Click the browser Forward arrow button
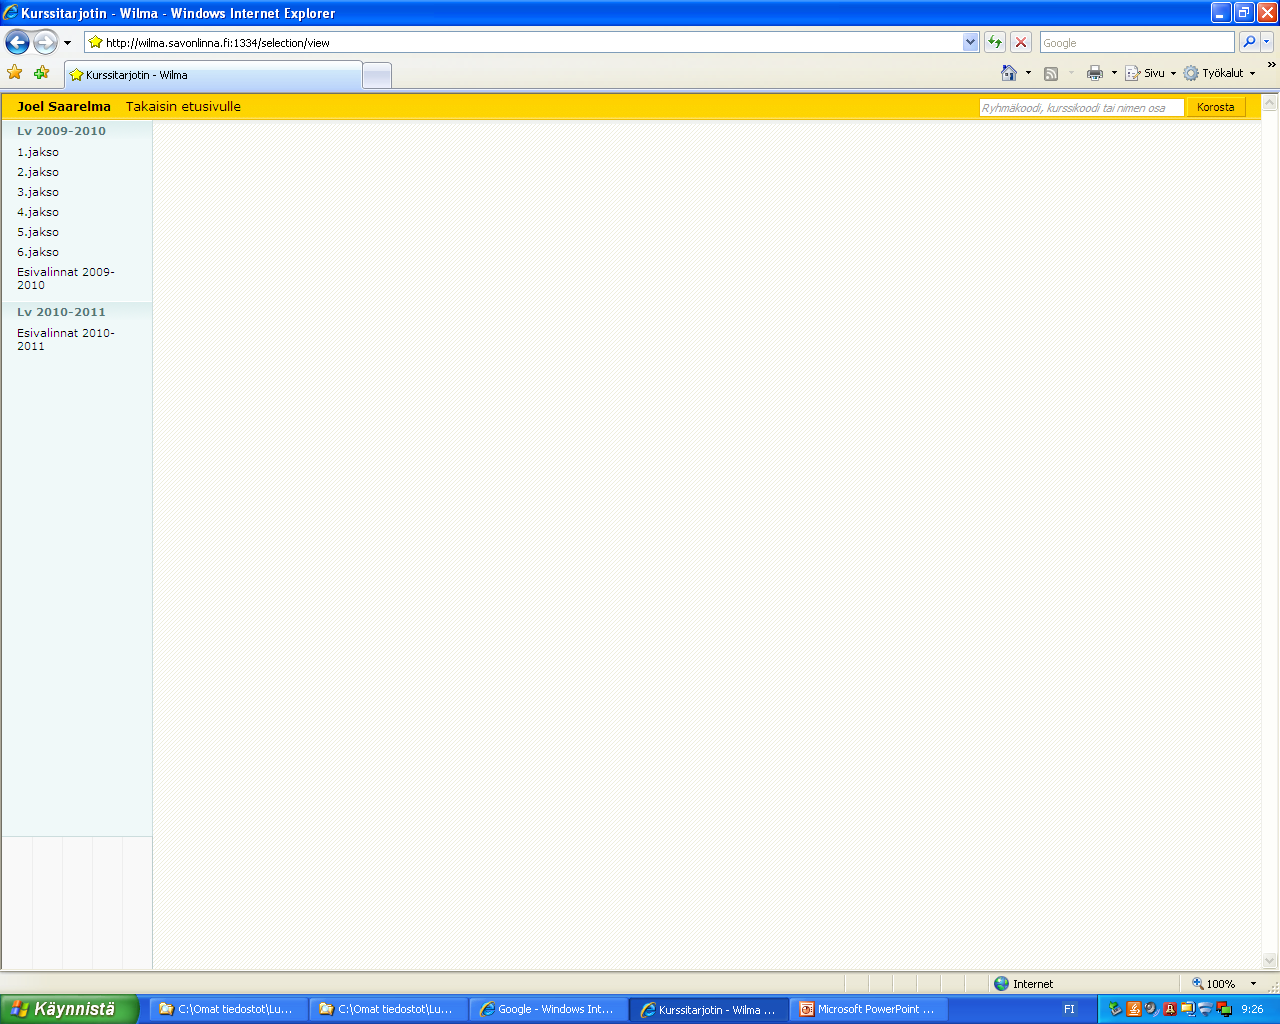 (x=45, y=42)
